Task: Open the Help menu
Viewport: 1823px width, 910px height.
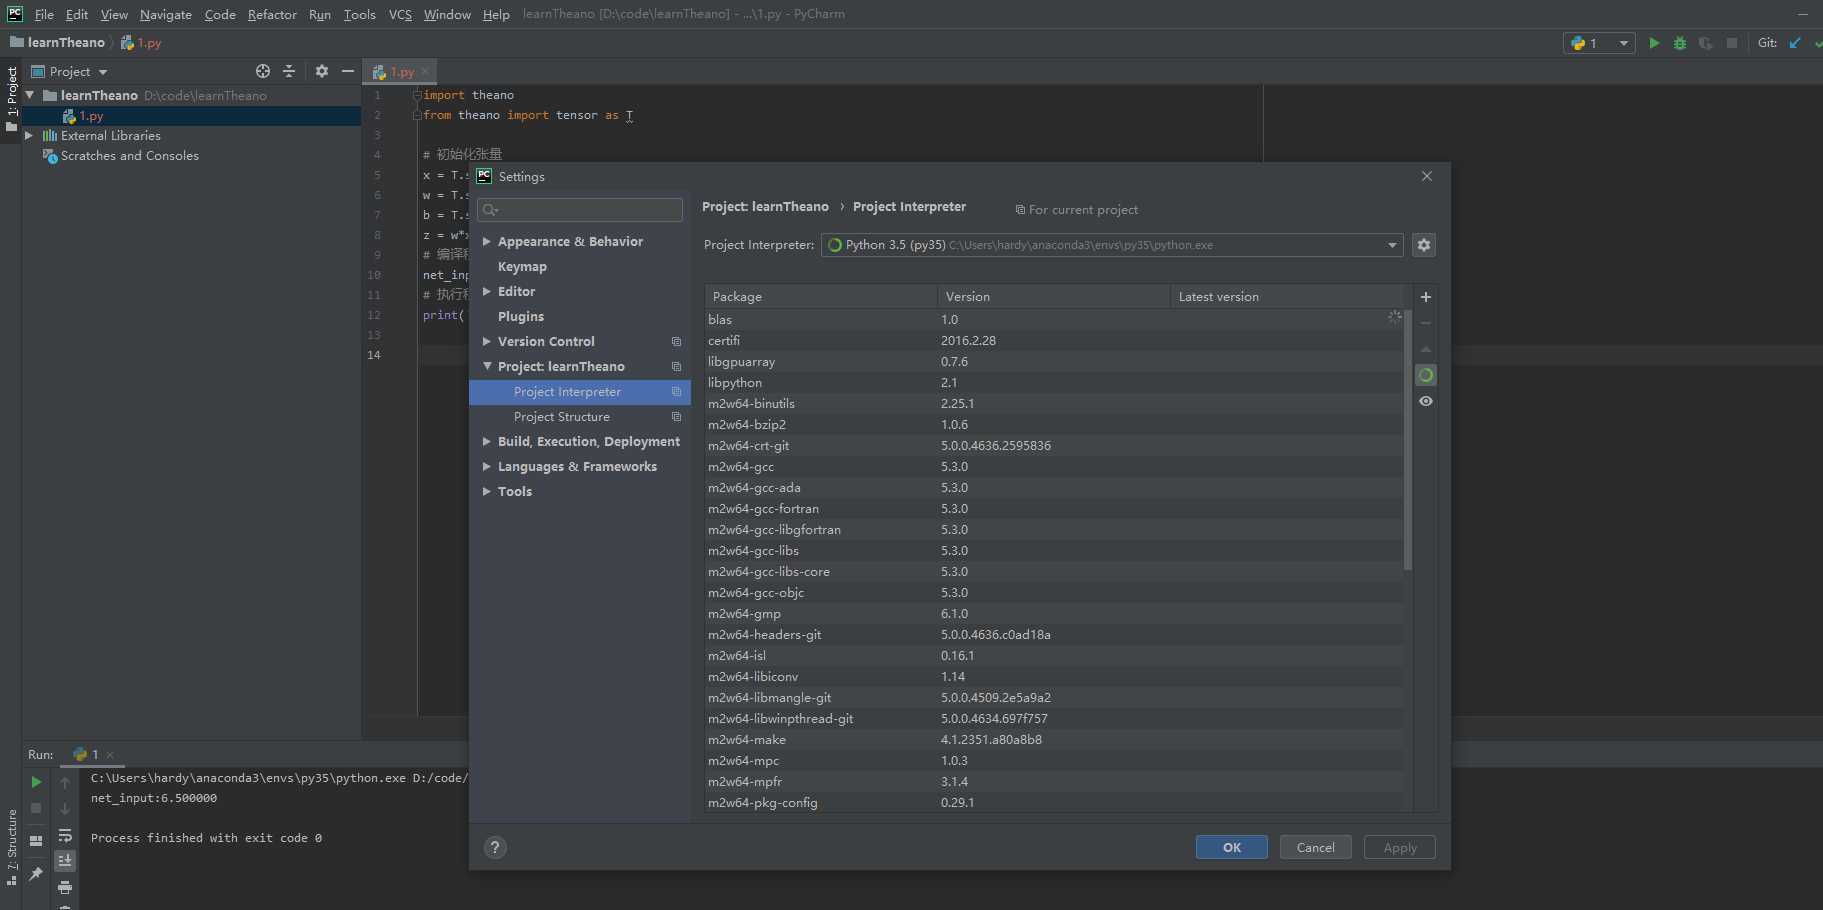Action: tap(496, 14)
